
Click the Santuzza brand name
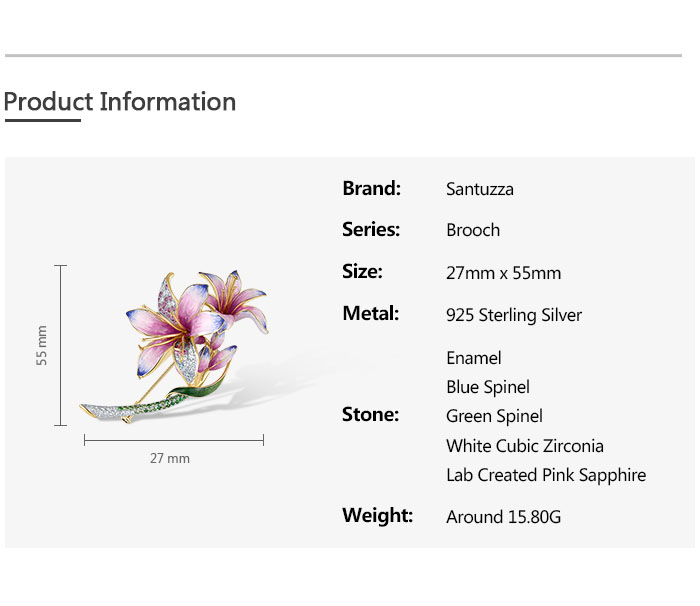coord(480,189)
